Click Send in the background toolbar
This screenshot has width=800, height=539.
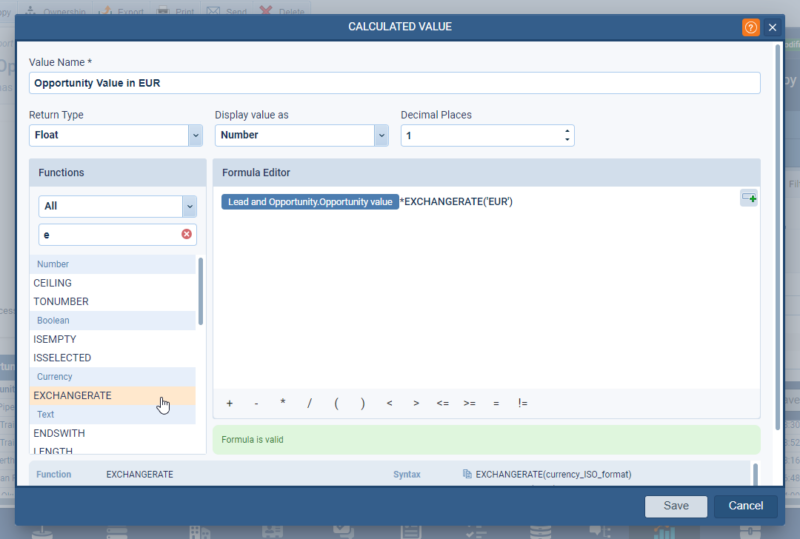coord(228,11)
